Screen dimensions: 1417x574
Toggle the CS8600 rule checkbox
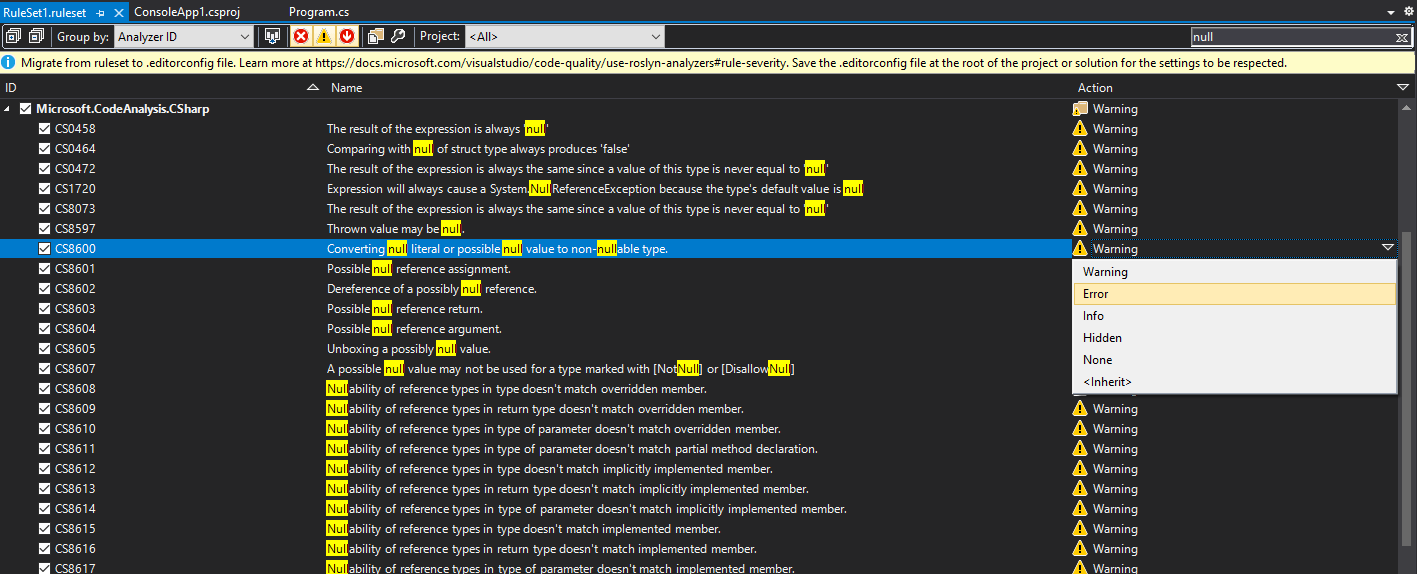coord(44,249)
